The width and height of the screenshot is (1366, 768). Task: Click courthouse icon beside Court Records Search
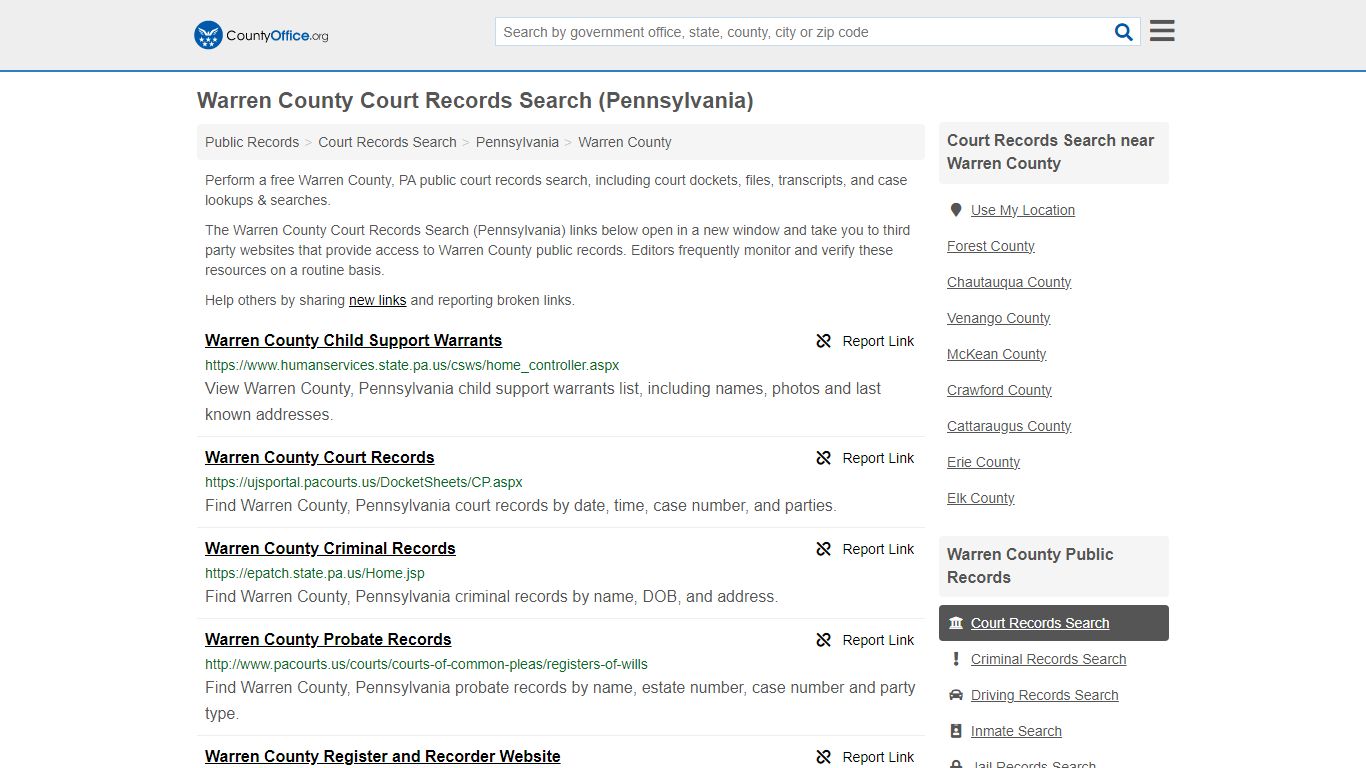(x=956, y=623)
